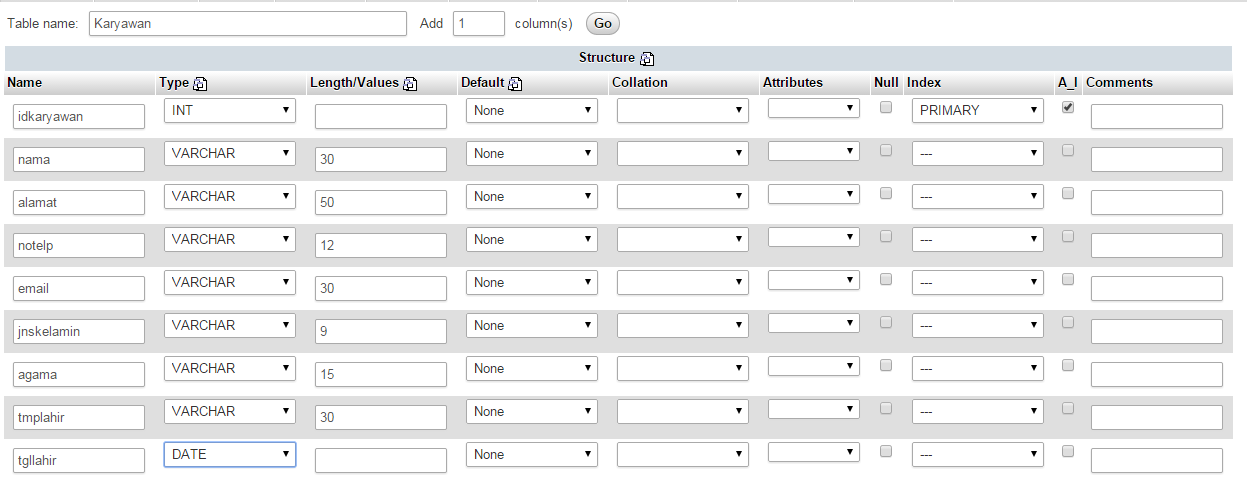Open the help icon beside Type header
1247x490 pixels.
200,84
